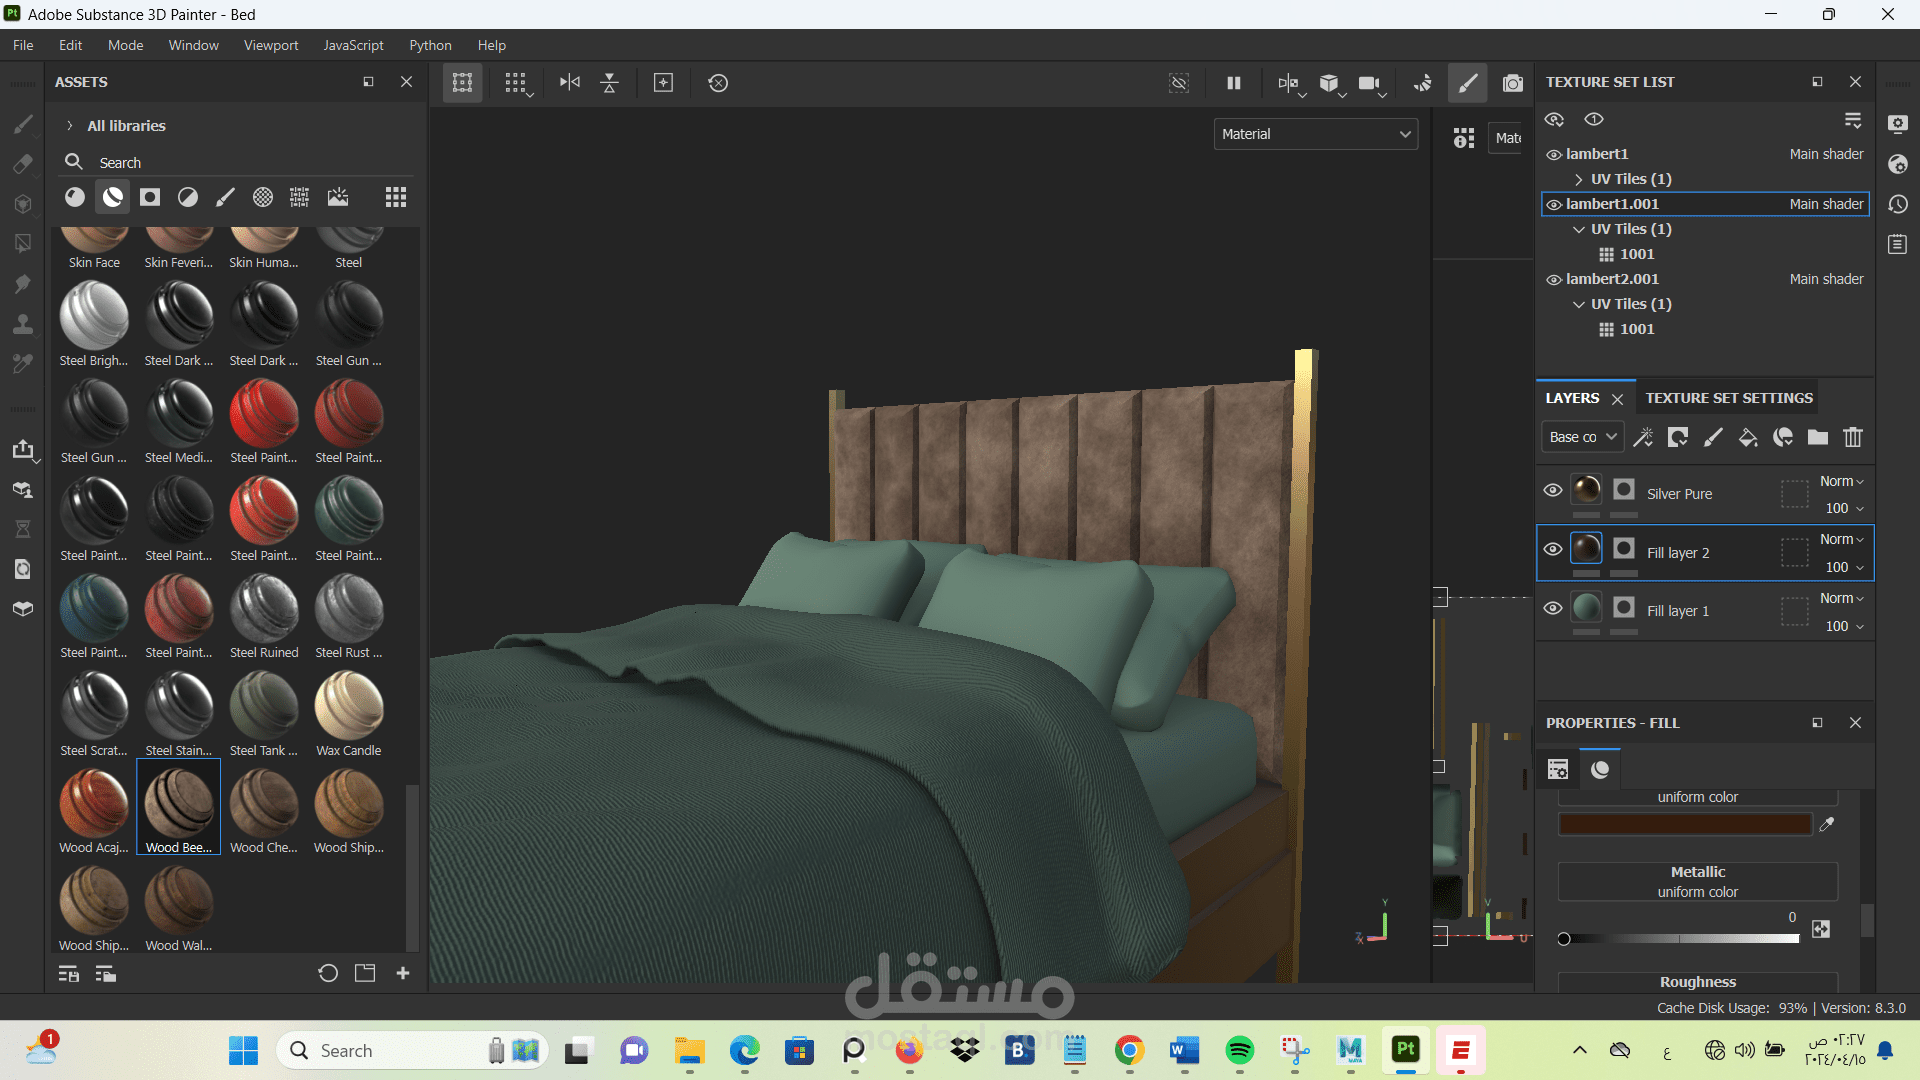Open the camera screenshot icon in toolbar

(1512, 83)
